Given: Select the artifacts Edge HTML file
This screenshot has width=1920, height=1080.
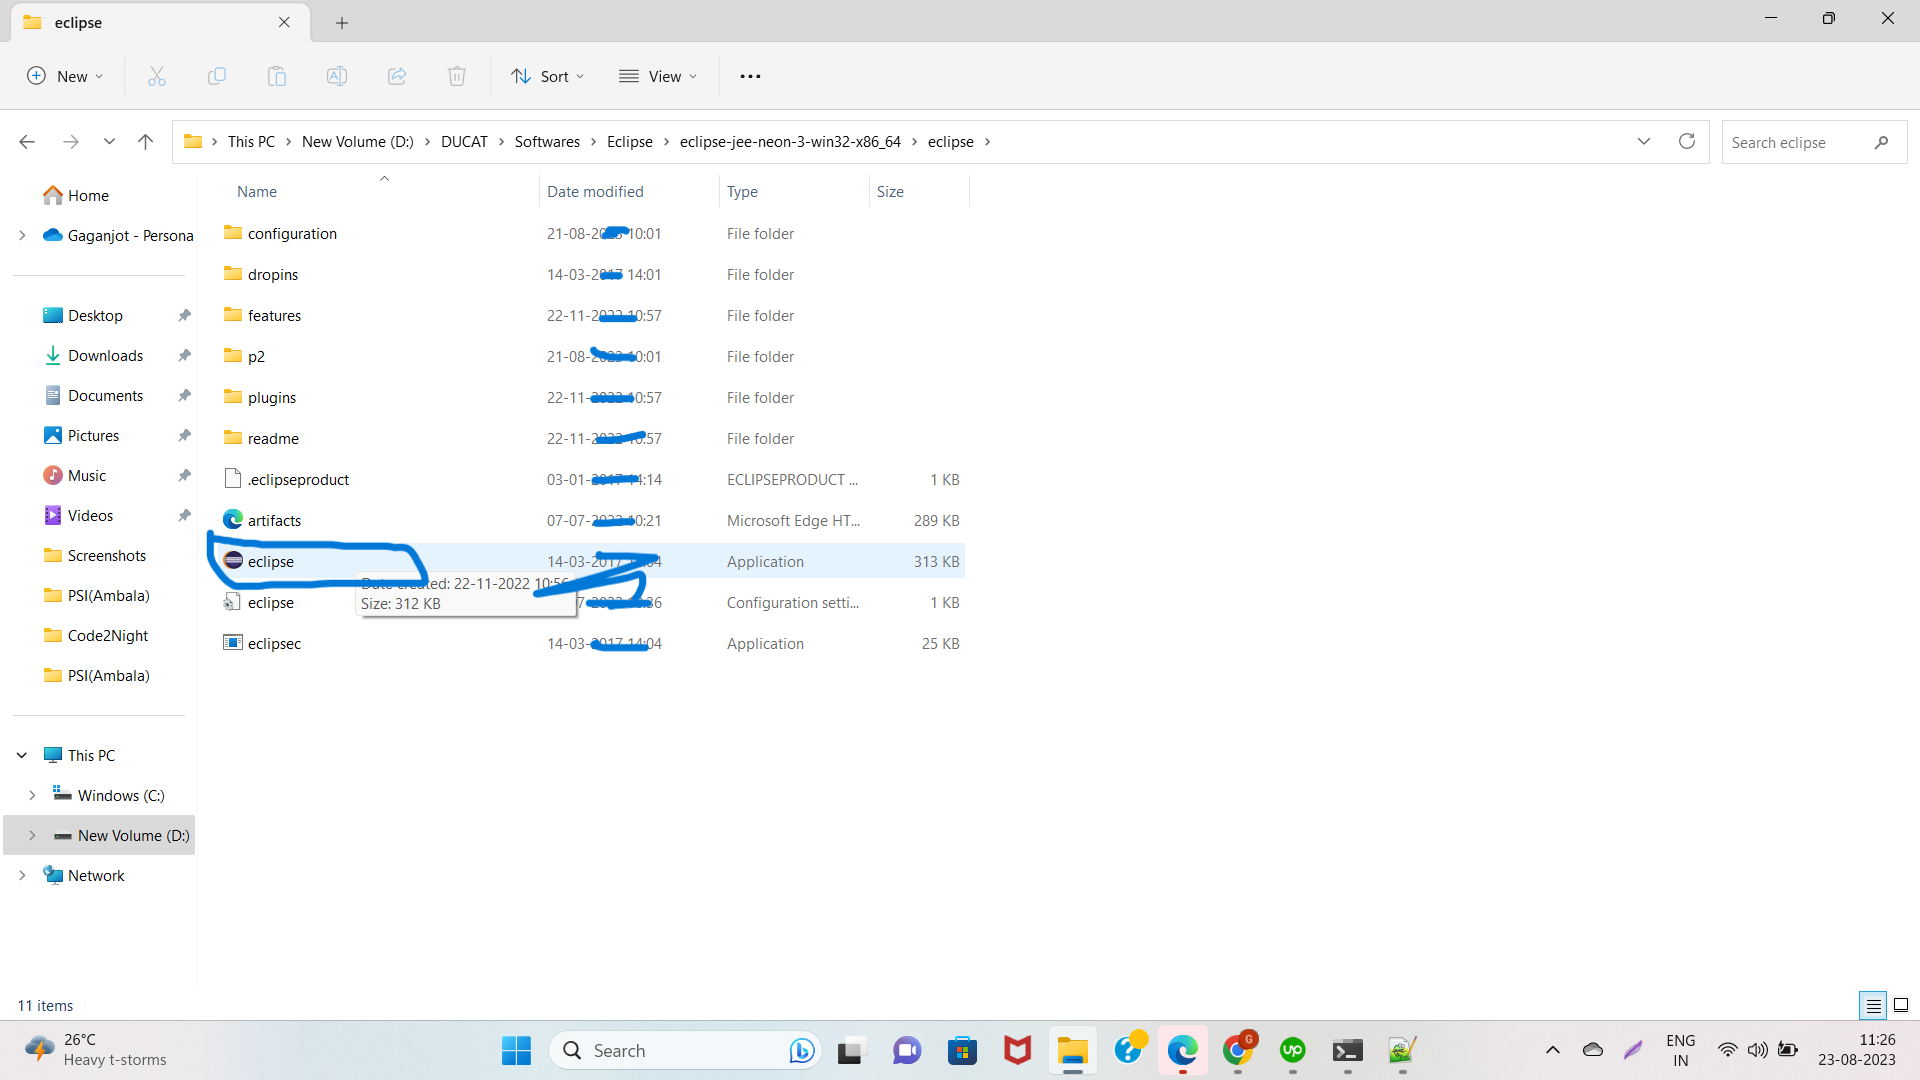Looking at the screenshot, I should (x=590, y=521).
